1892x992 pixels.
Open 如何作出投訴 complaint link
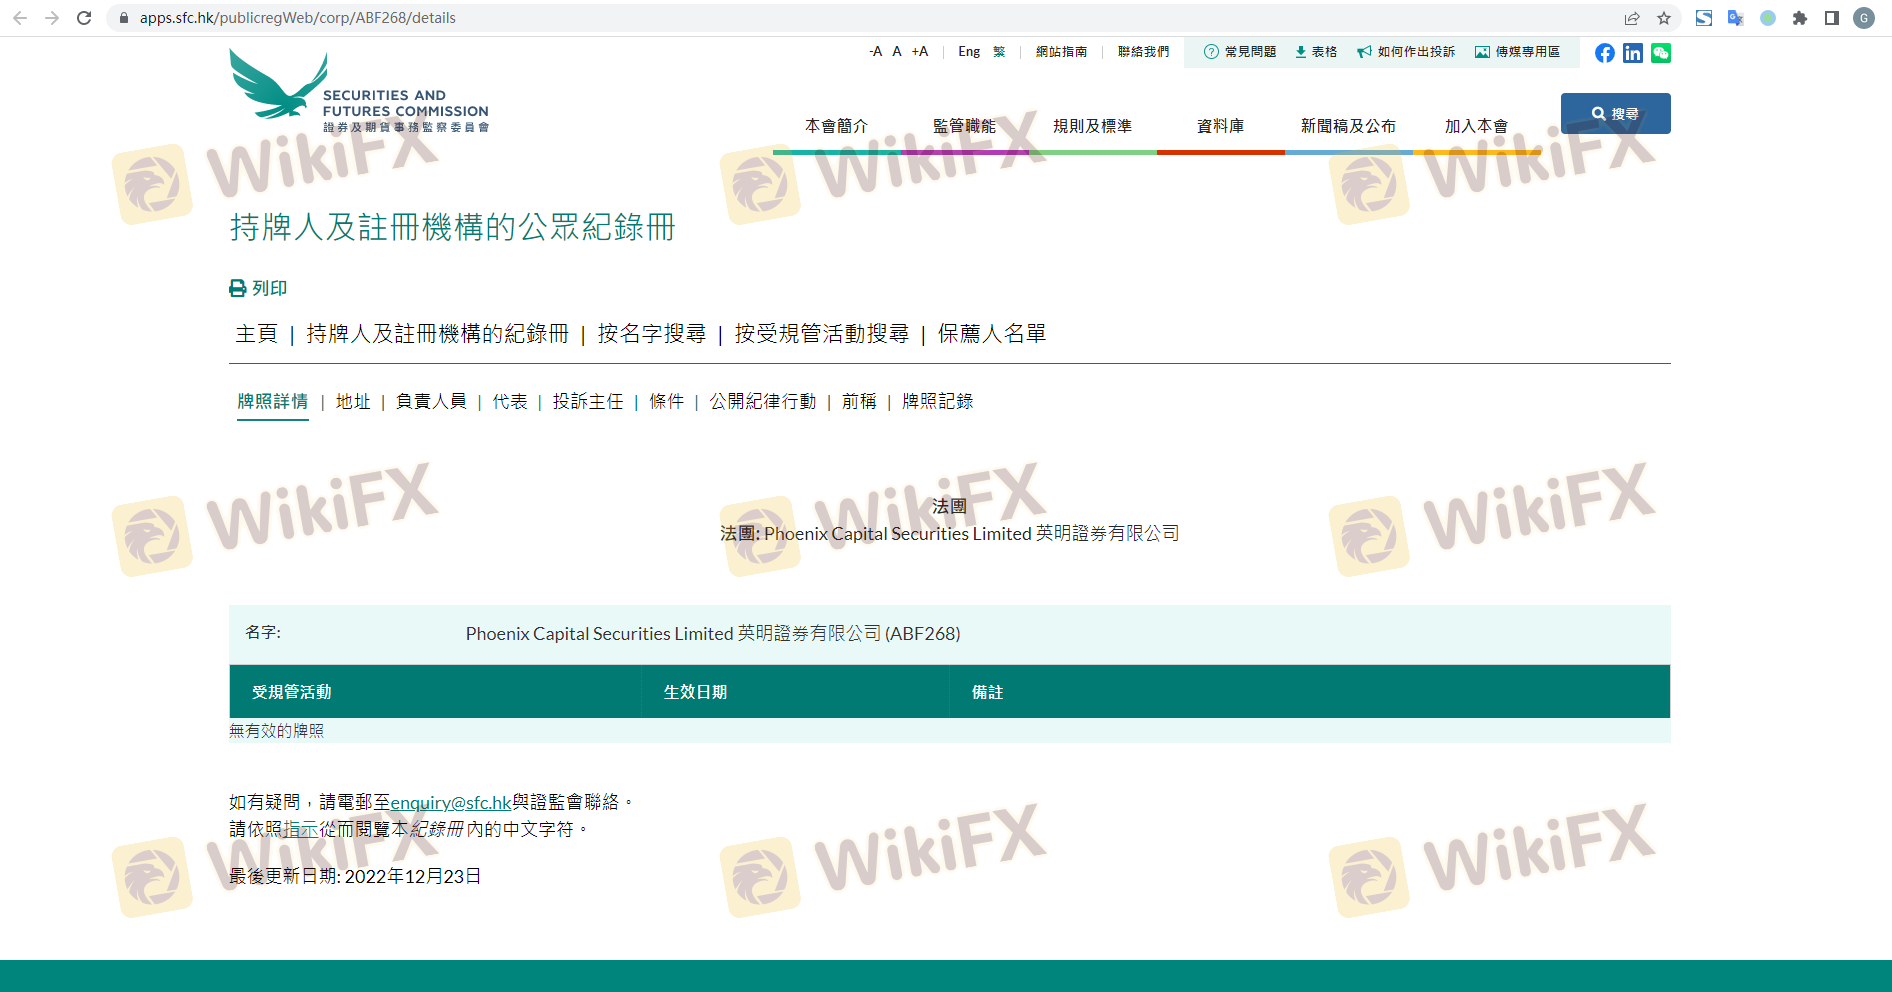coord(1406,52)
